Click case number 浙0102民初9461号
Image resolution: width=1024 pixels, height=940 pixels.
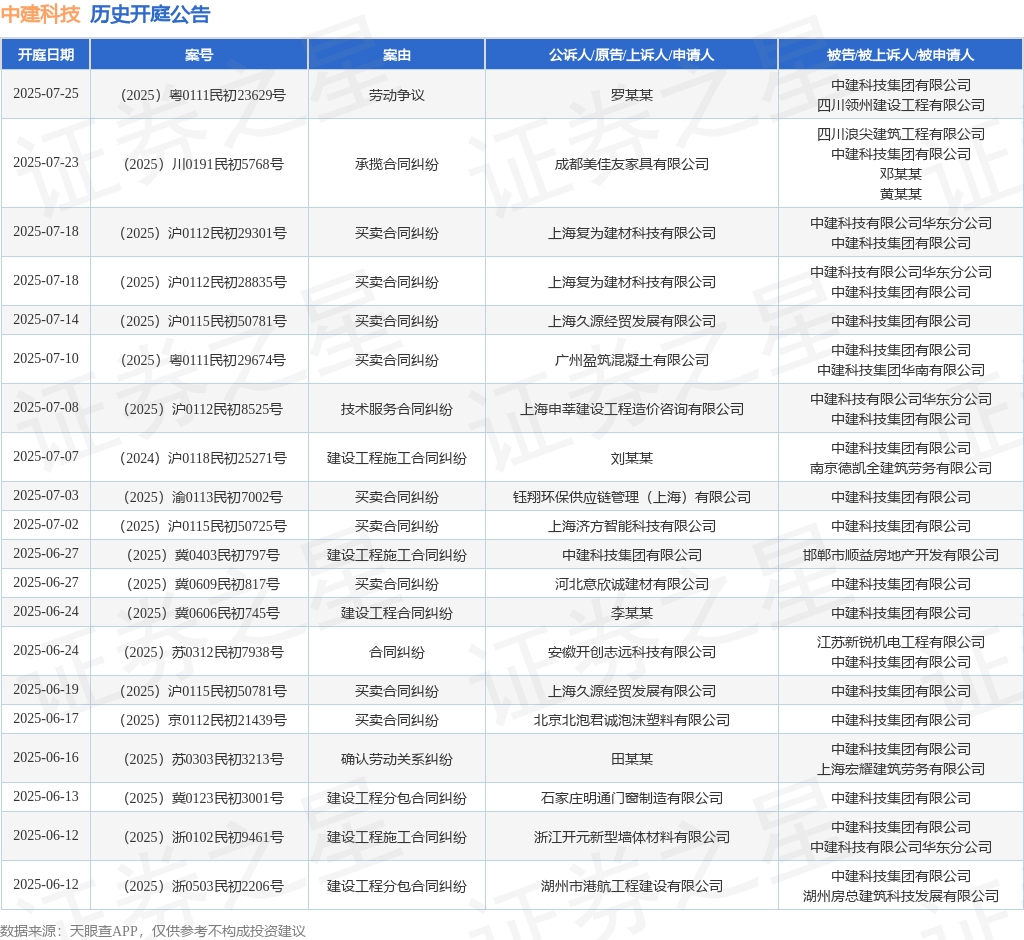coord(203,837)
